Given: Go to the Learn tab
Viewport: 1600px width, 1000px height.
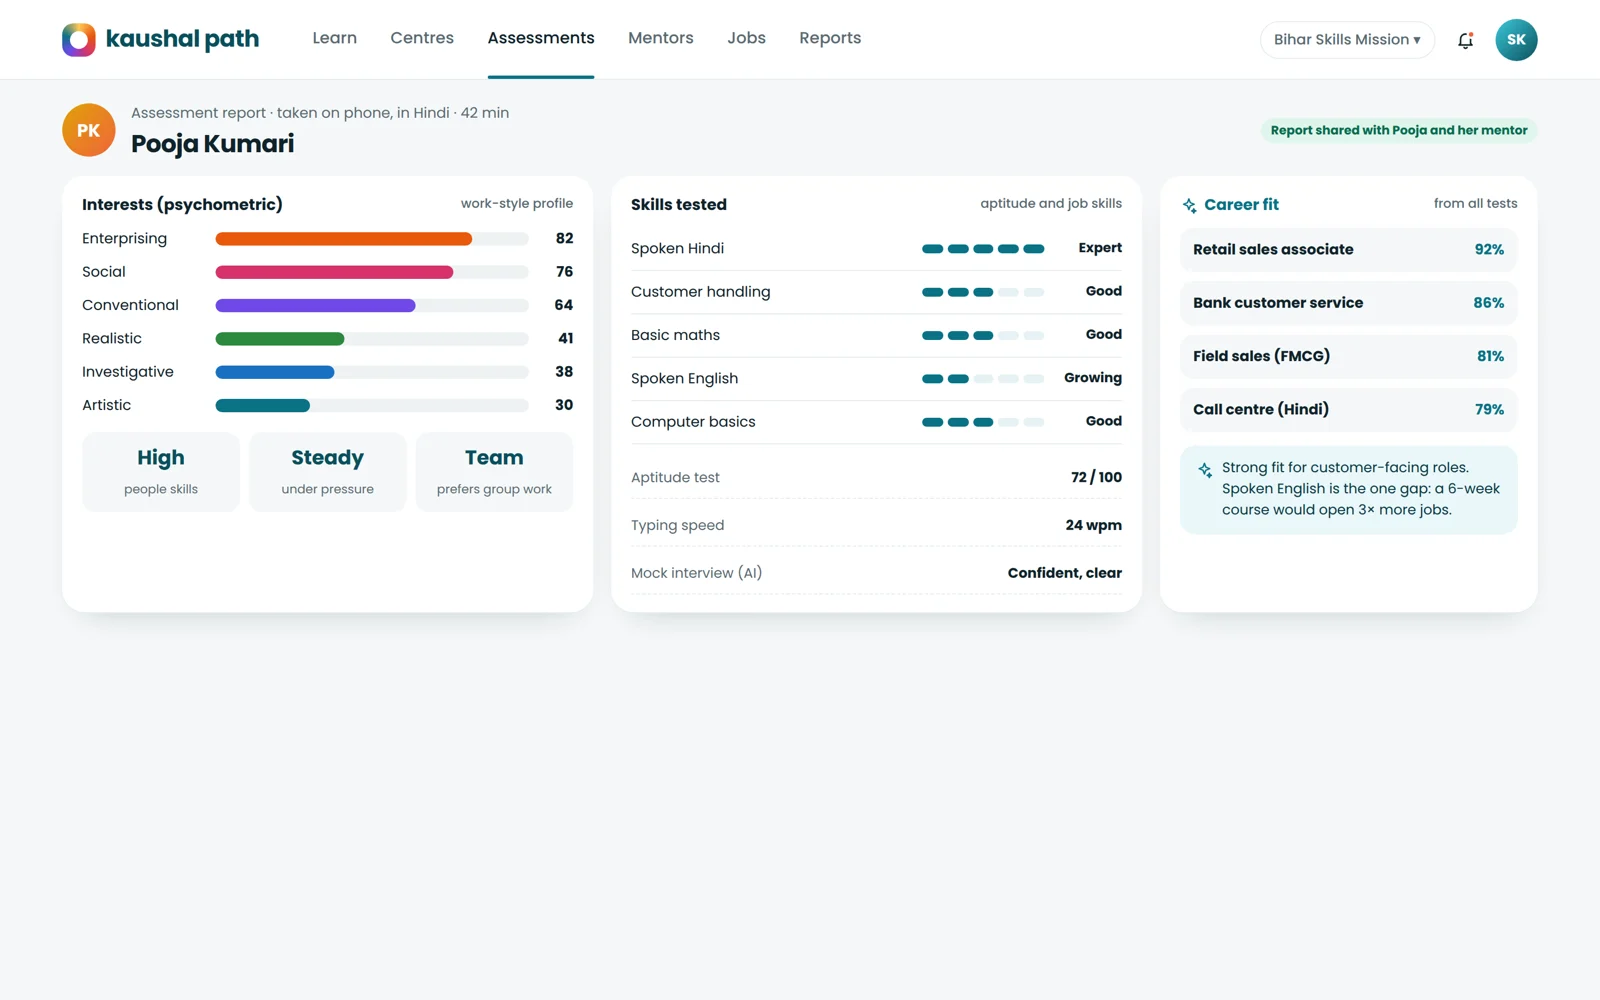Looking at the screenshot, I should [334, 38].
